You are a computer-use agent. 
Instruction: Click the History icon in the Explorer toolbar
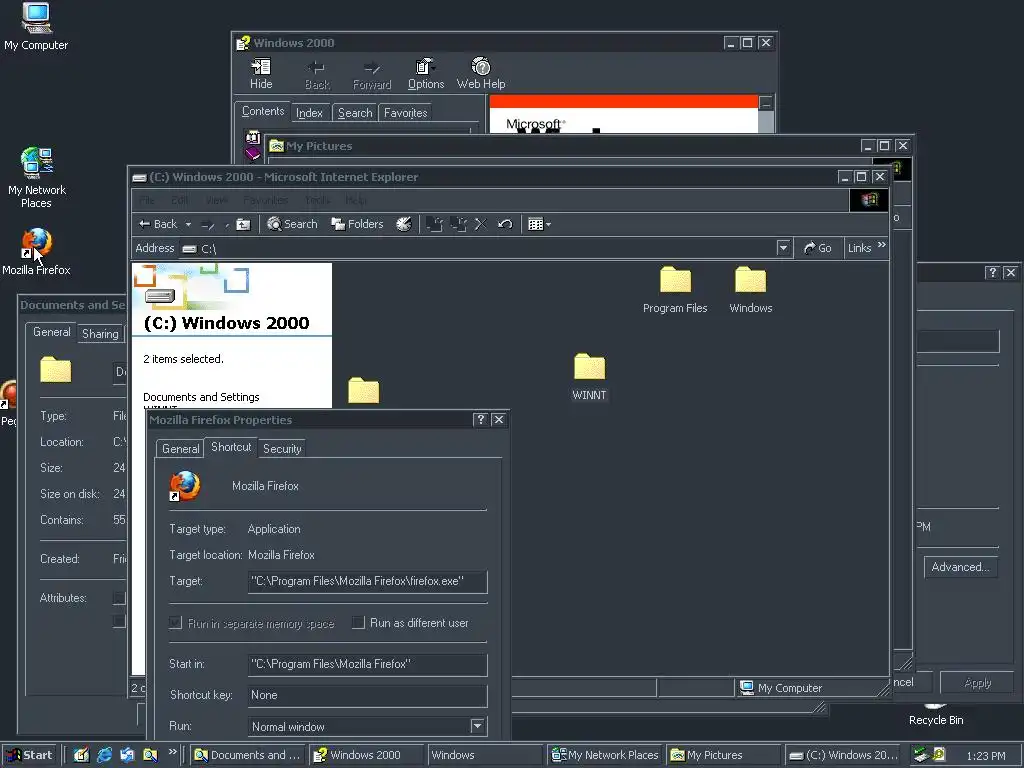(x=404, y=224)
